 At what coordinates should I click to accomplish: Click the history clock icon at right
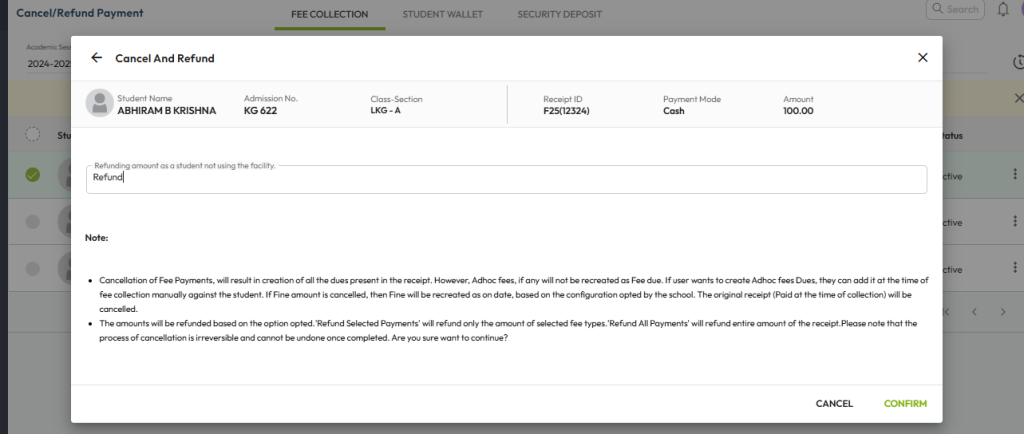pos(1018,63)
